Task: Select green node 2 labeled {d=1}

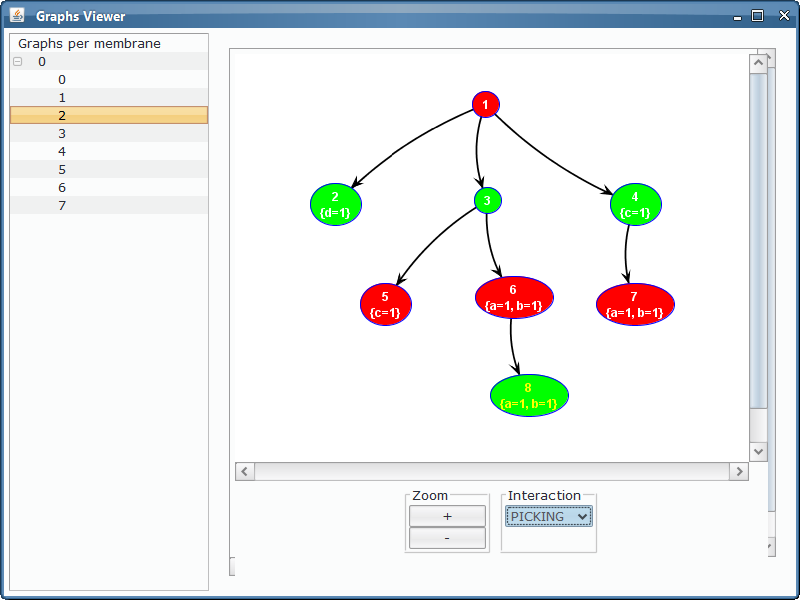Action: point(335,204)
